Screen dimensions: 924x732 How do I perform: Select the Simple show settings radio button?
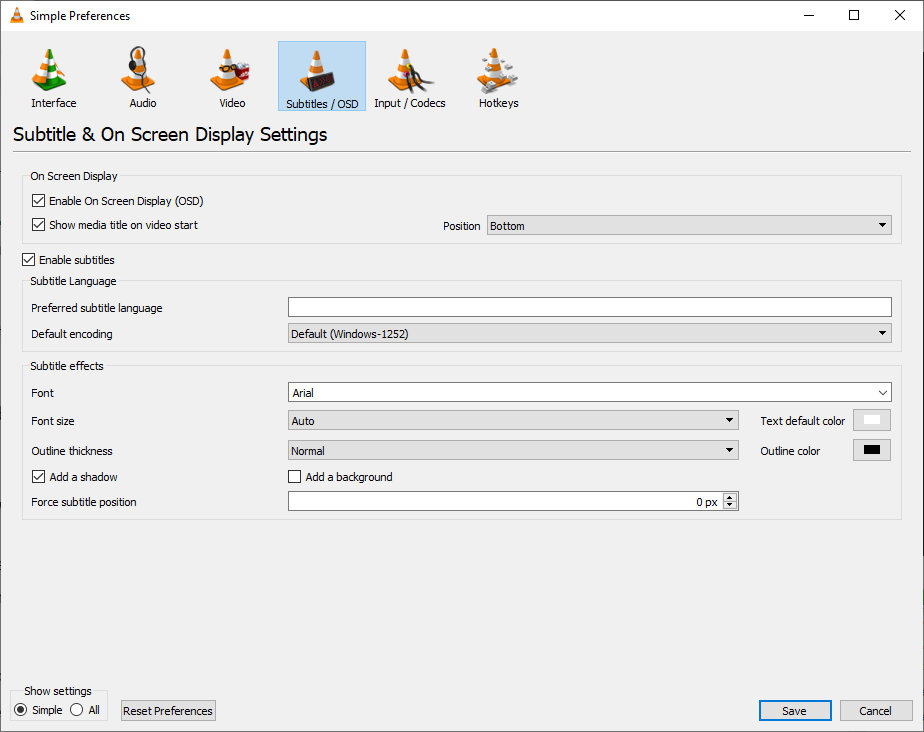click(21, 710)
